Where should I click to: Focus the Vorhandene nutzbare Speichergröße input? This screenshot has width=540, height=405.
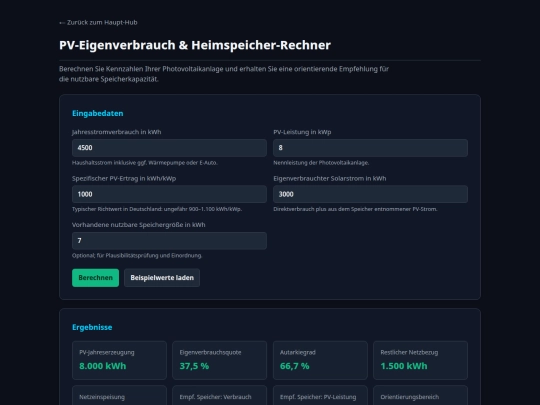pos(169,240)
